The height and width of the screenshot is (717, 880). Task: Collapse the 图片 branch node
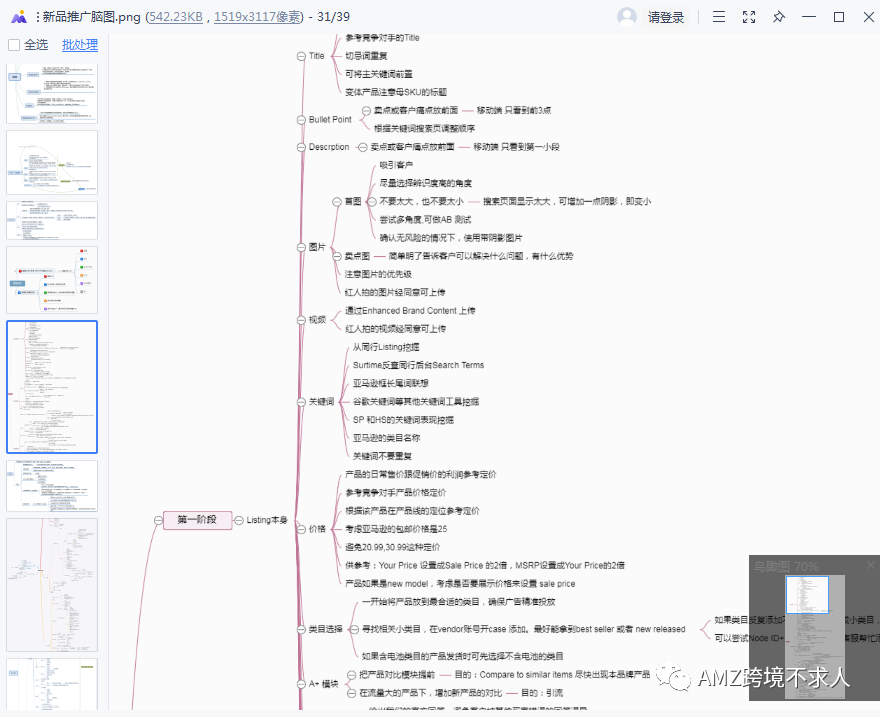pyautogui.click(x=302, y=245)
